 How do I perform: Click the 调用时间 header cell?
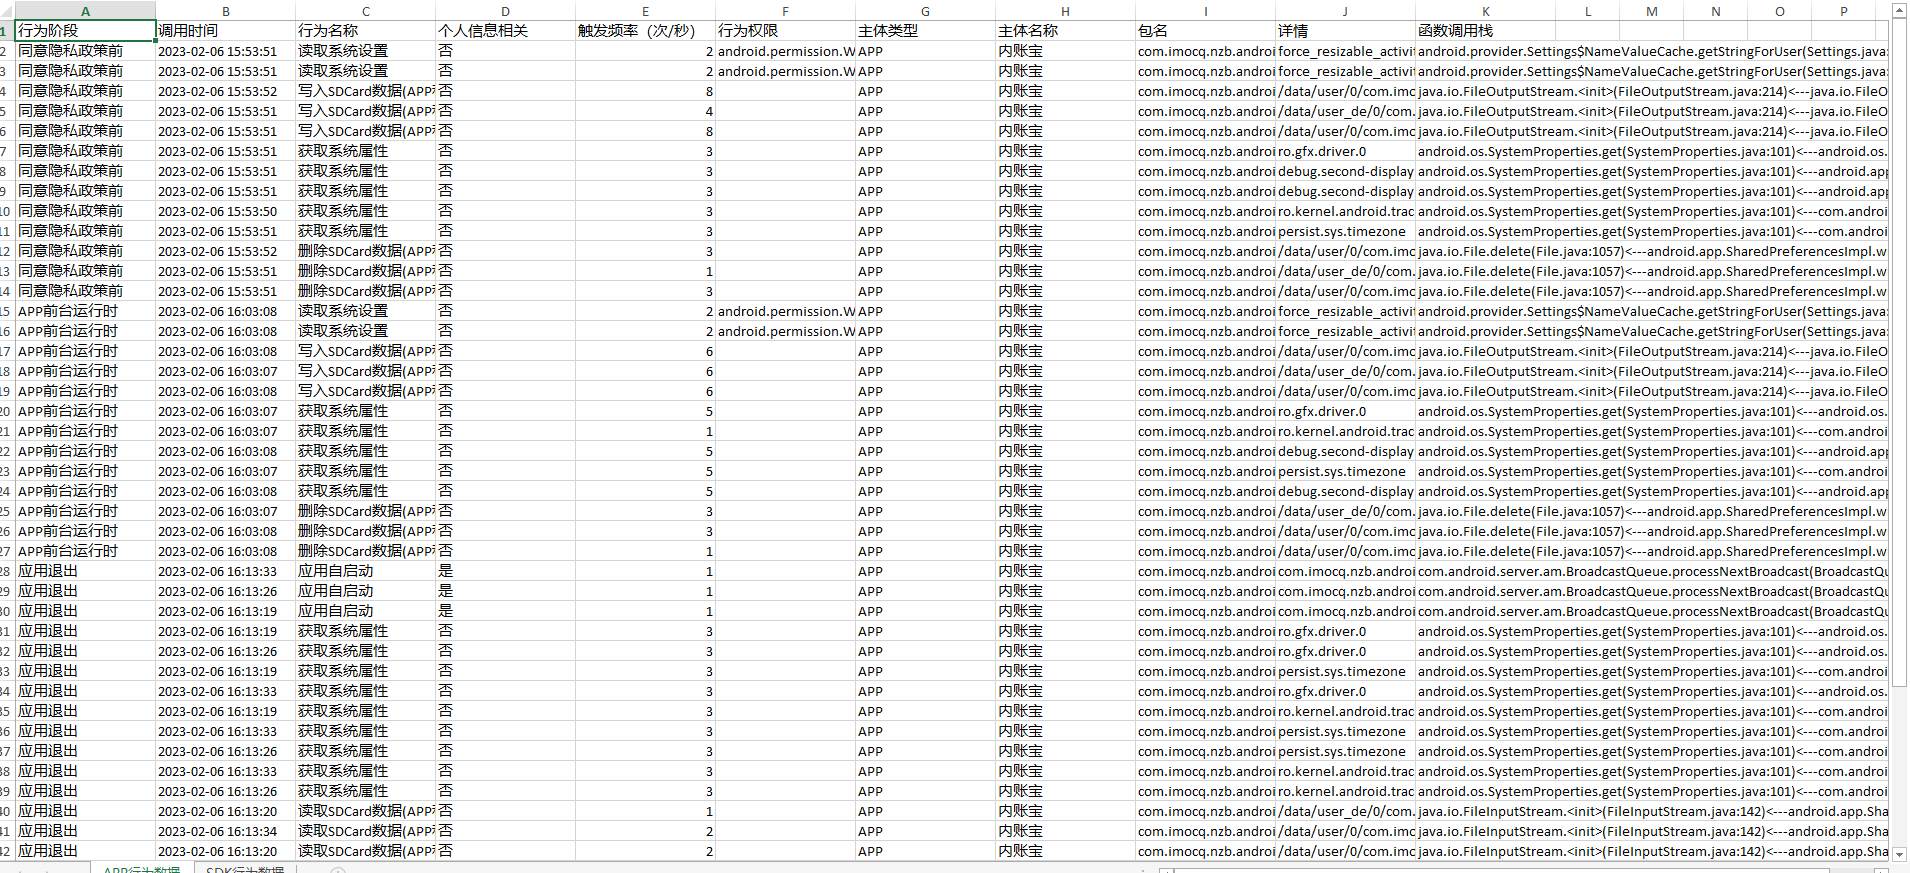tap(226, 31)
